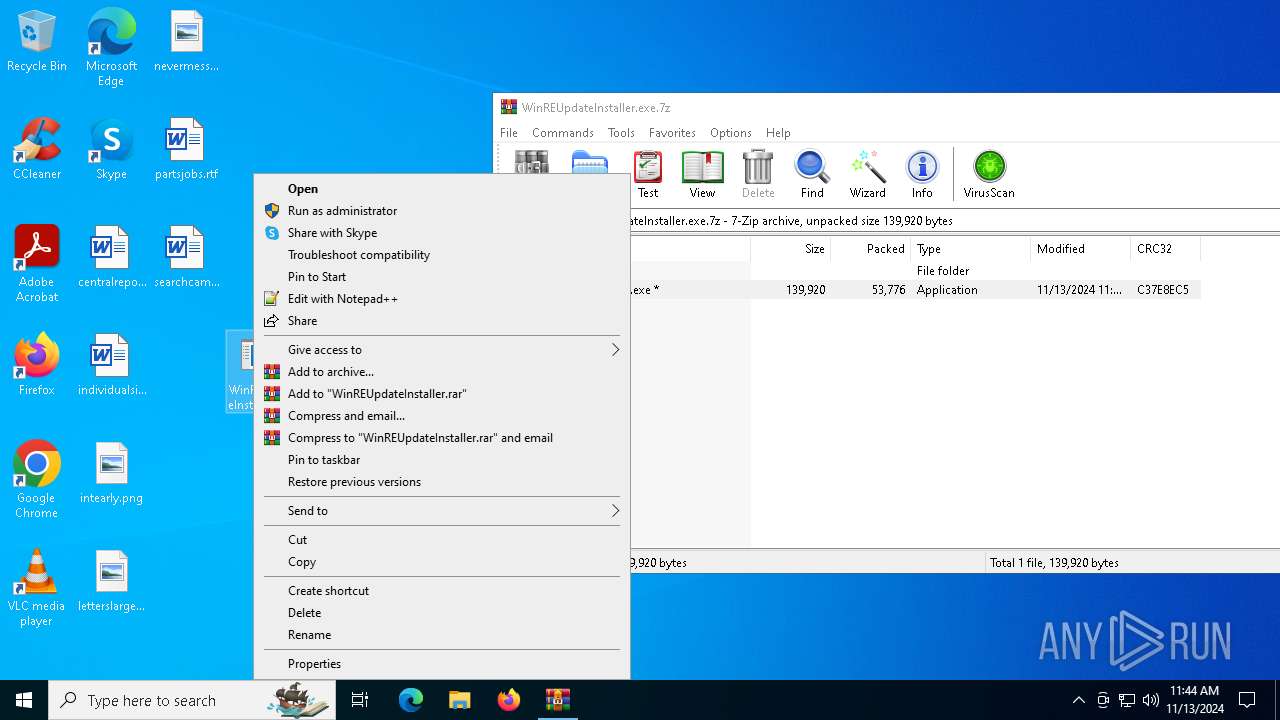This screenshot has height=720, width=1280.
Task: Click the View toolbar icon in WinRAR
Action: click(x=702, y=175)
